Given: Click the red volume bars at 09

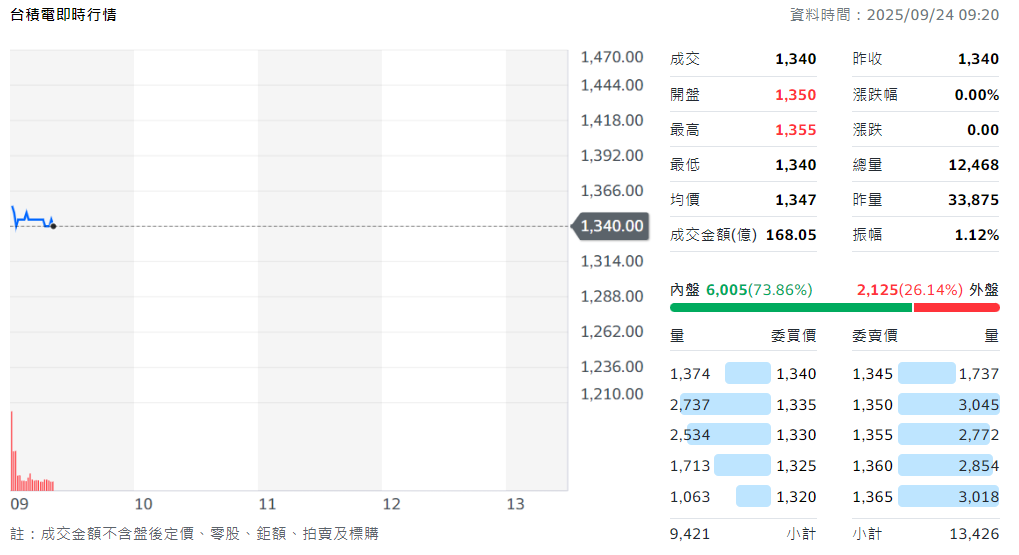Looking at the screenshot, I should [x=31, y=452].
